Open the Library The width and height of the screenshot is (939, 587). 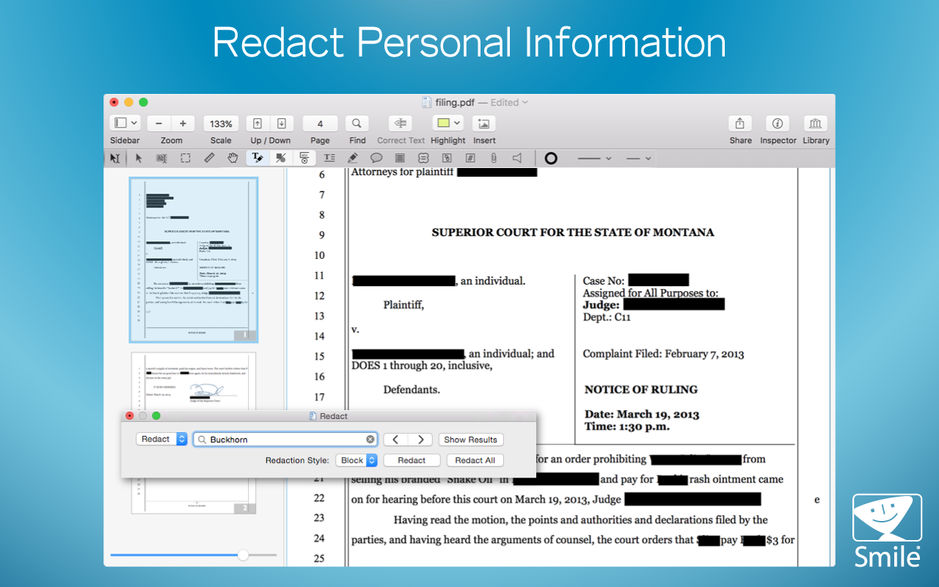coord(816,122)
